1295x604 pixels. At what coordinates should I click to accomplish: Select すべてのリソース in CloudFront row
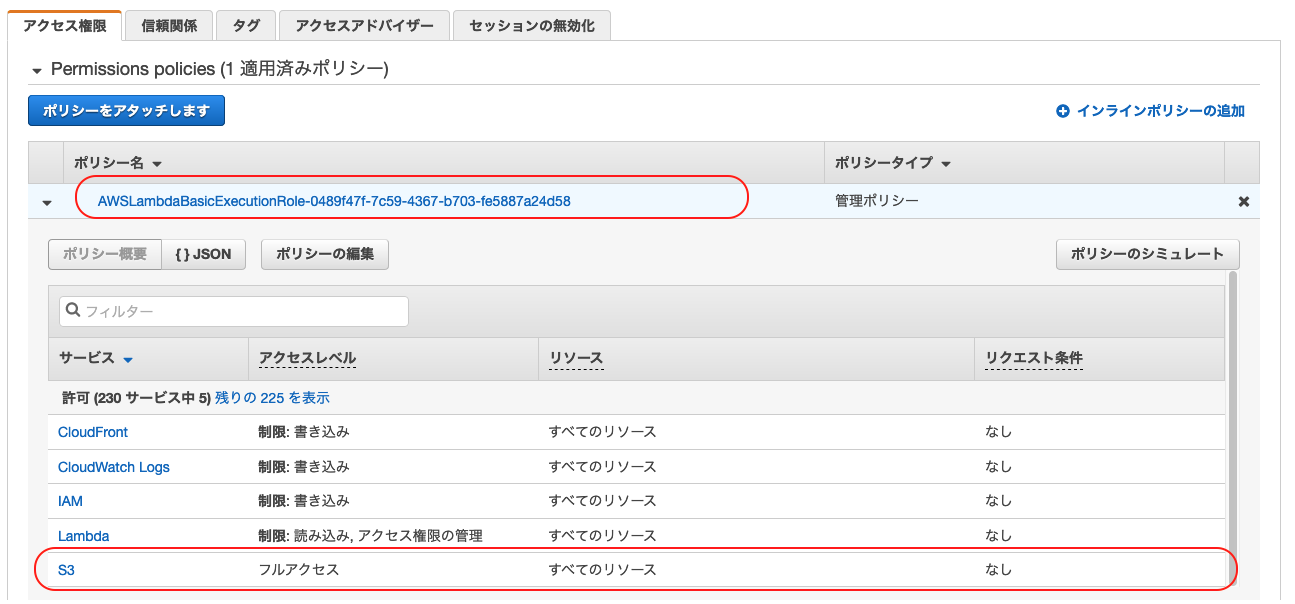click(x=602, y=432)
